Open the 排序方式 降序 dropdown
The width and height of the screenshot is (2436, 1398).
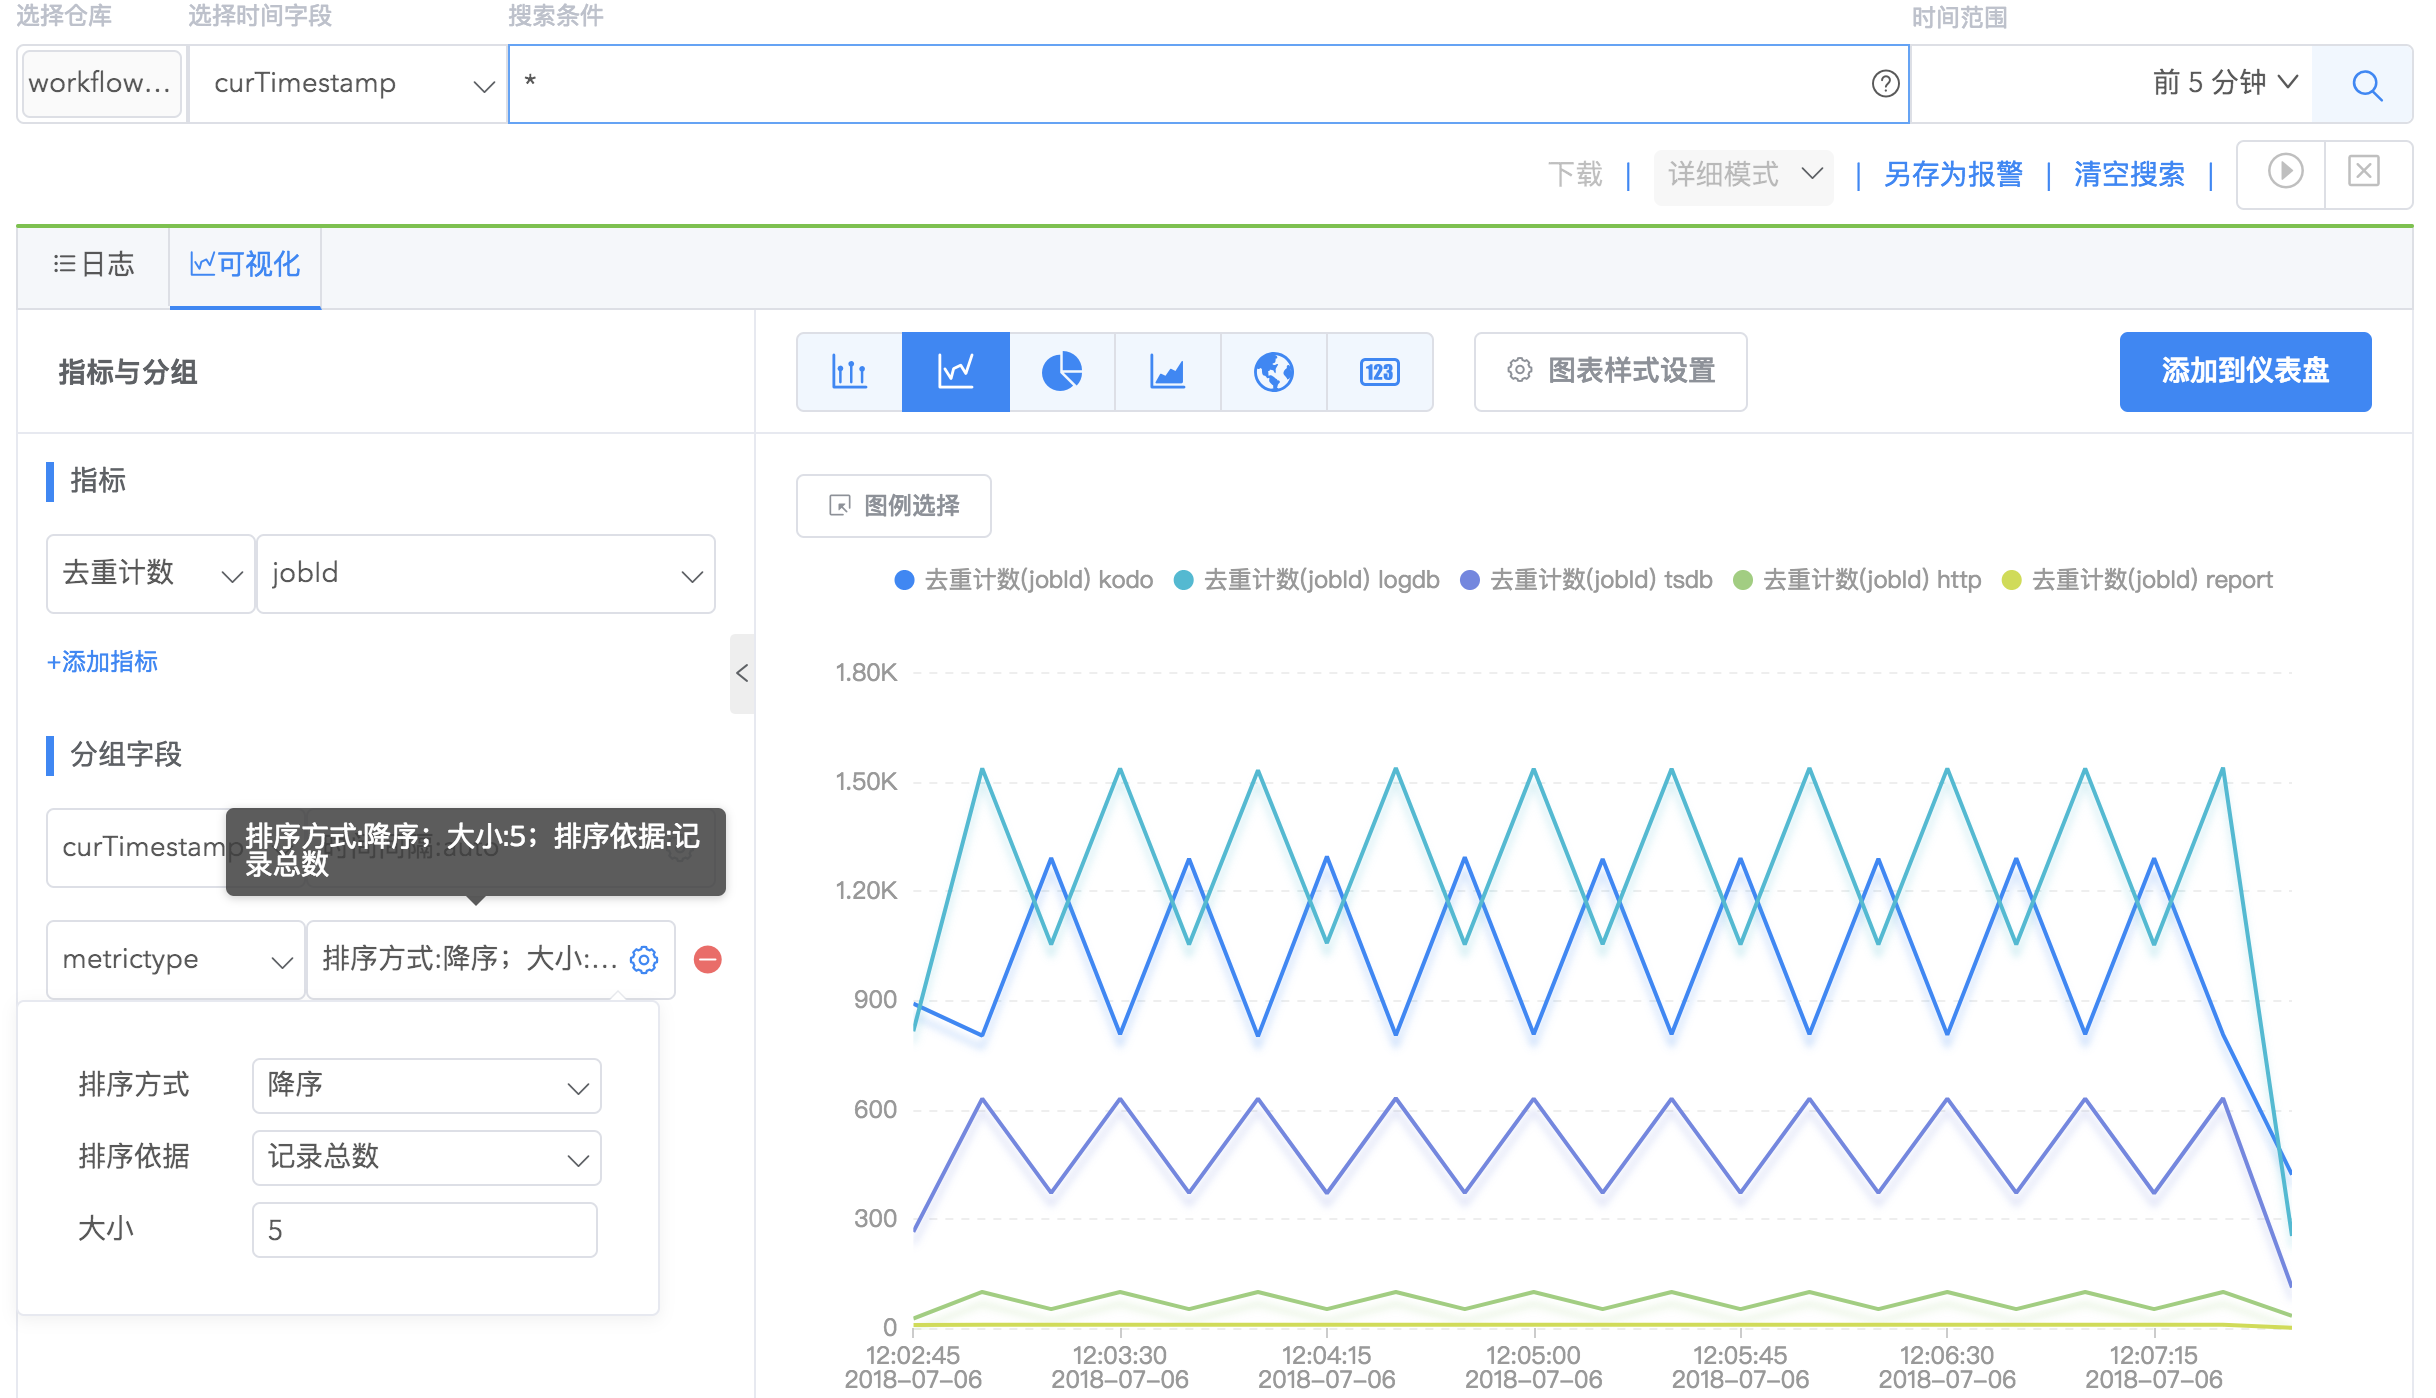click(427, 1086)
